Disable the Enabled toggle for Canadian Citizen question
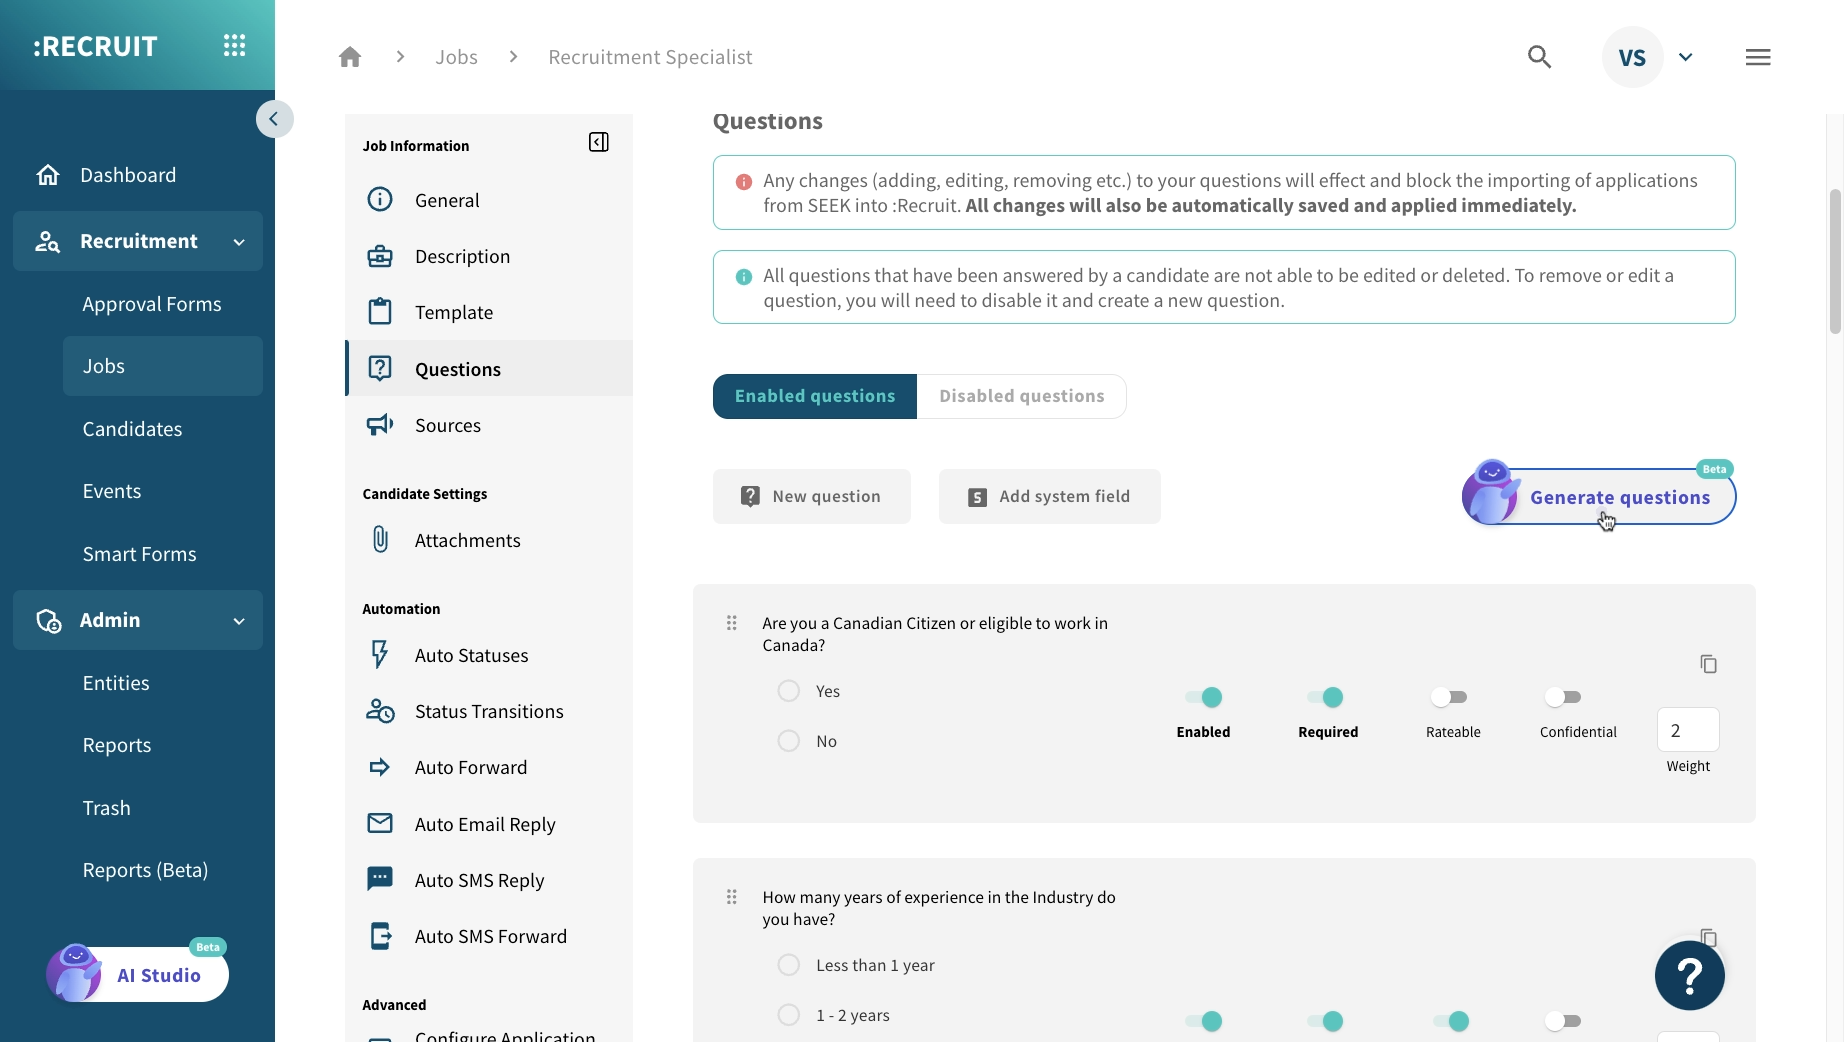 [x=1203, y=698]
